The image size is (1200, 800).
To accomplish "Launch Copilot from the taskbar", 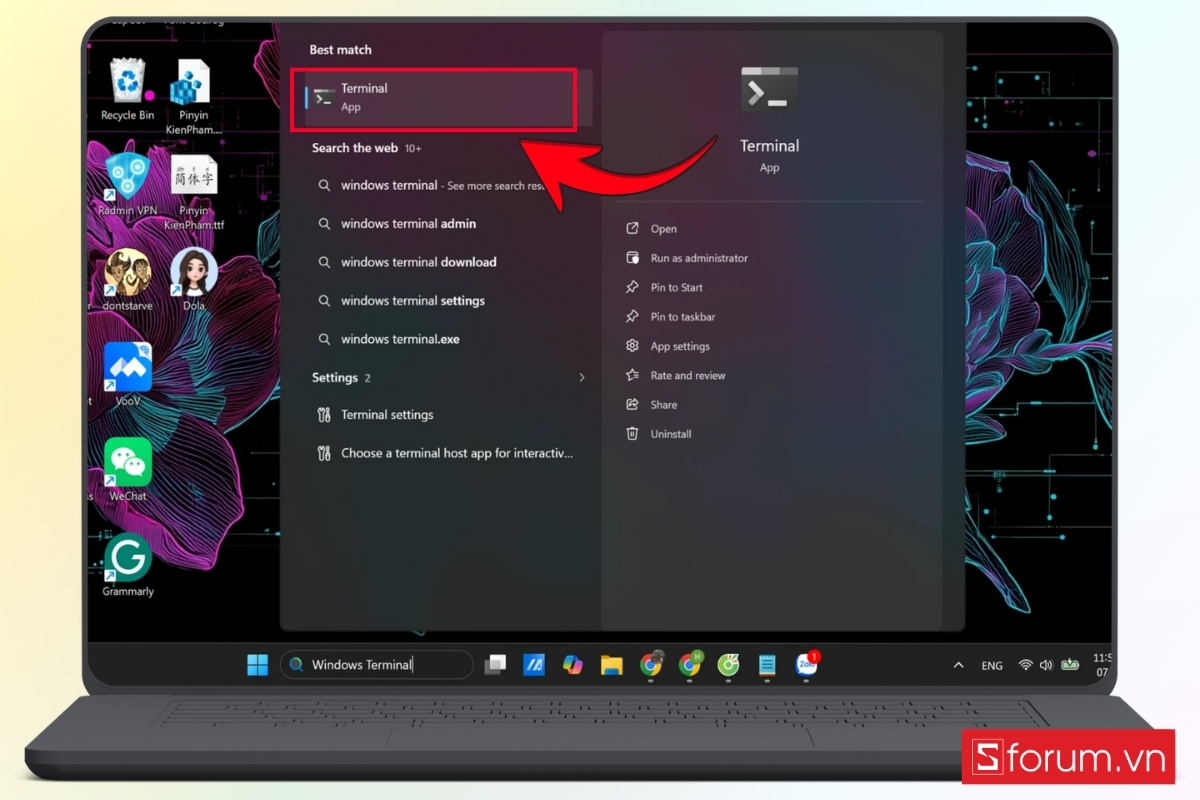I will point(573,665).
